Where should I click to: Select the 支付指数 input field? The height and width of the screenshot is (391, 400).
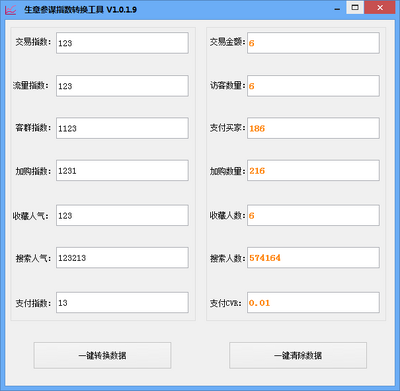122,303
